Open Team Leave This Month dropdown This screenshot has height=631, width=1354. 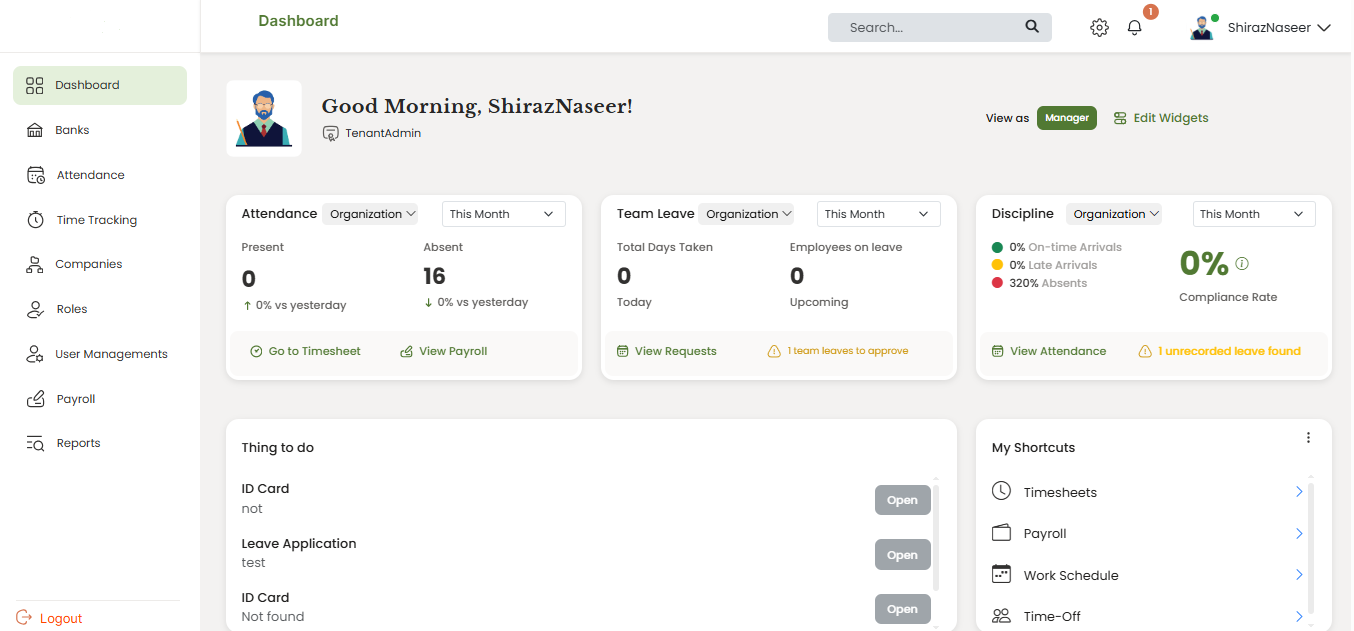click(x=878, y=214)
